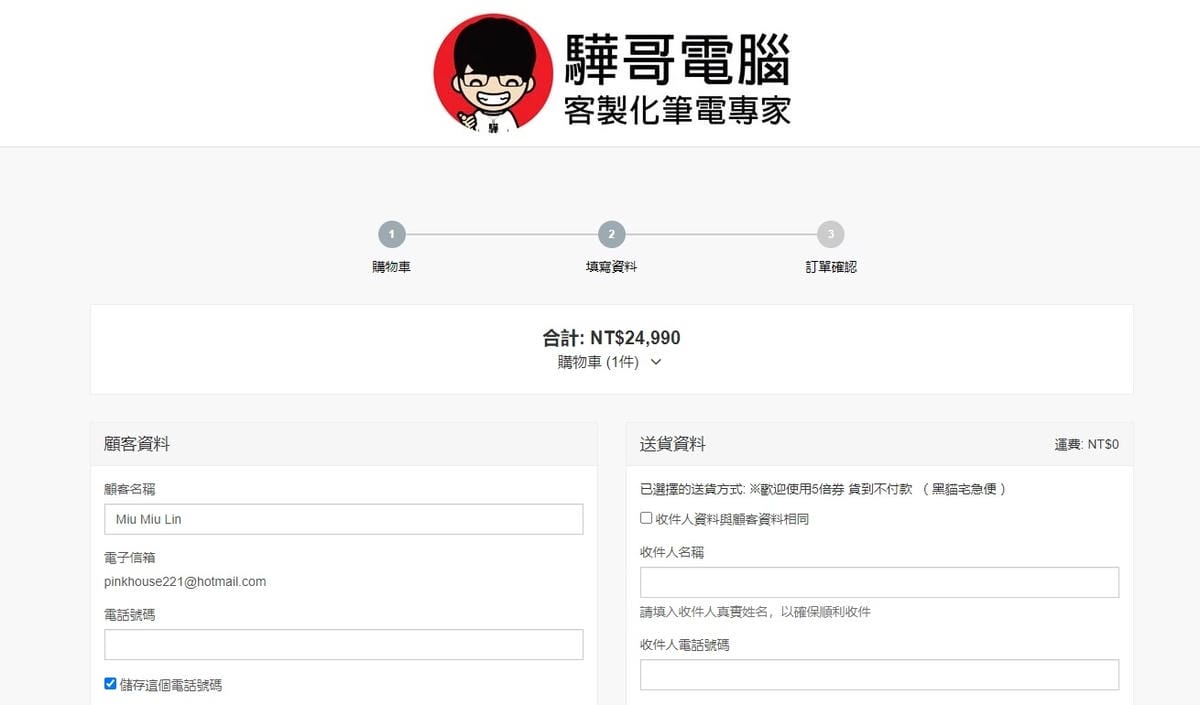Expand the 購物車 (1件) chevron arrow

[x=656, y=363]
